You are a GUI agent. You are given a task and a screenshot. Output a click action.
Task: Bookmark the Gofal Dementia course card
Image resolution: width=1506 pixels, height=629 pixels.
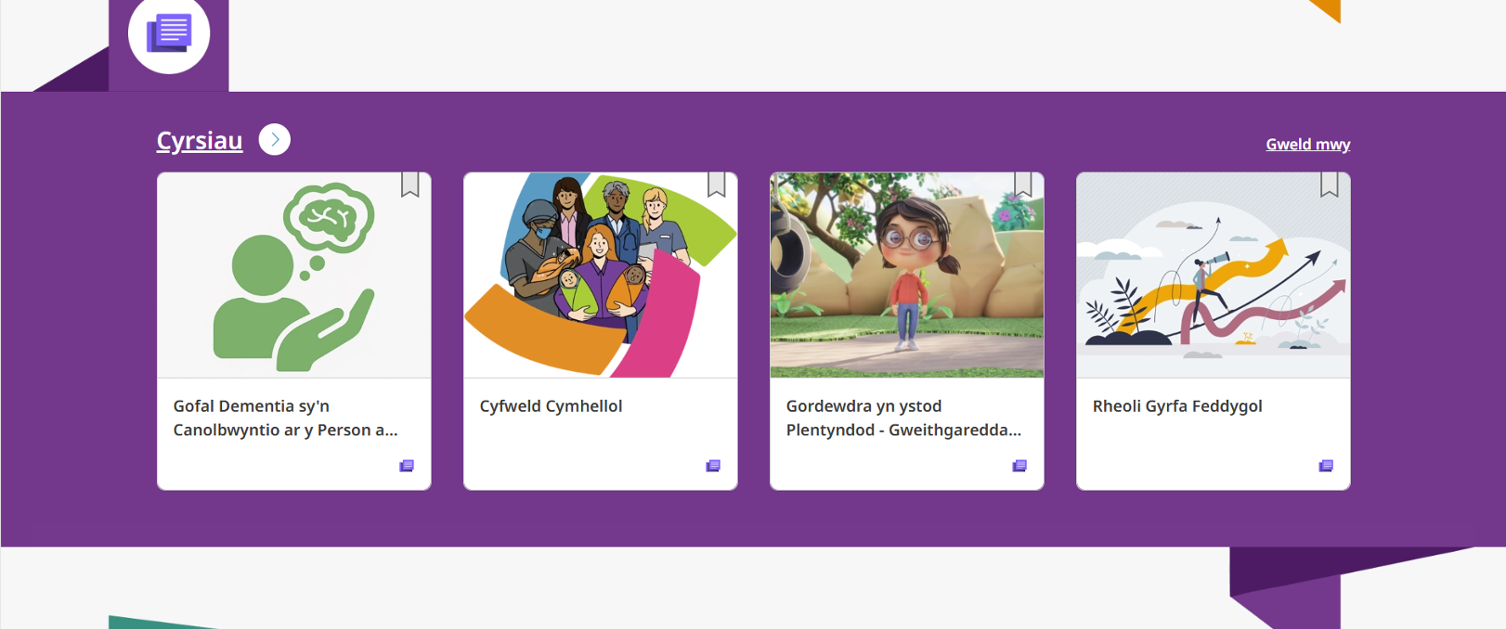point(410,184)
